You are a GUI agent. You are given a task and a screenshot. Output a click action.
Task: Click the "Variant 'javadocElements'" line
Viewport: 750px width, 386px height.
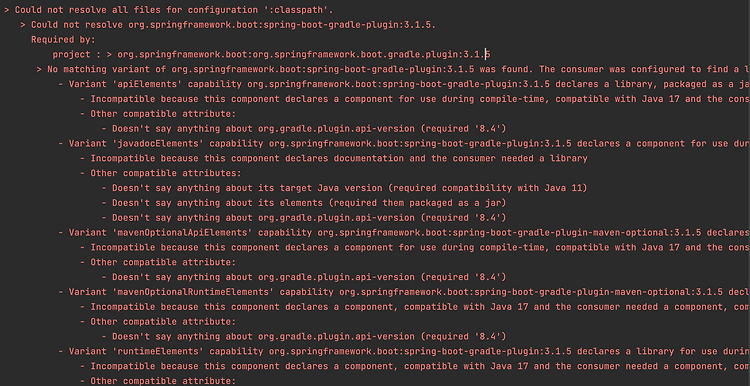[404, 143]
